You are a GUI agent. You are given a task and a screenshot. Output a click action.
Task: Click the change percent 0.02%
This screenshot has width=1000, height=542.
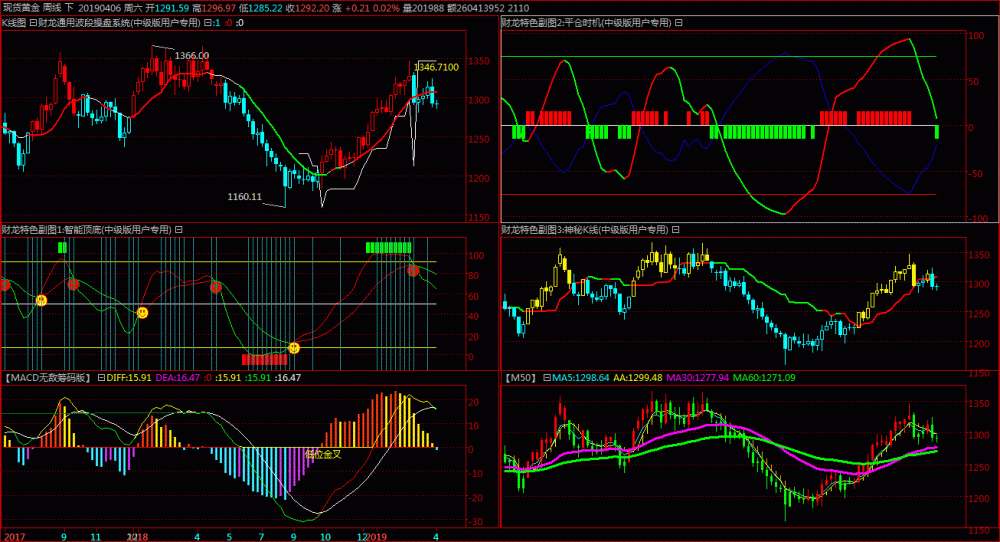(x=386, y=8)
